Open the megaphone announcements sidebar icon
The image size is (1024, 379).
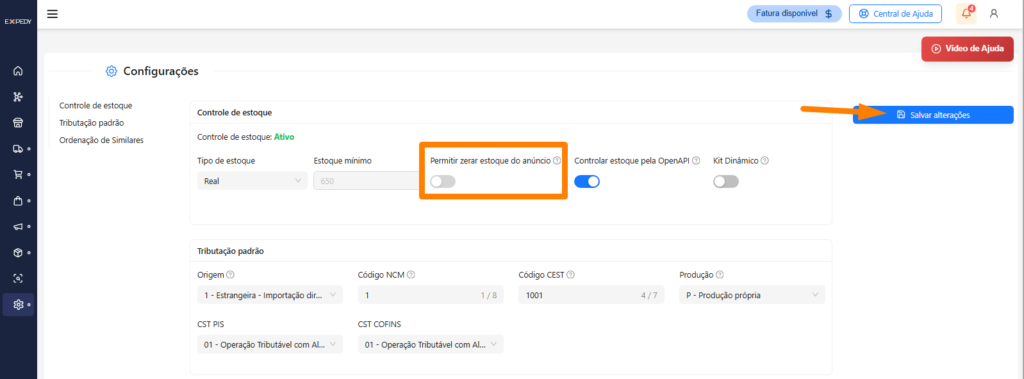pos(18,227)
